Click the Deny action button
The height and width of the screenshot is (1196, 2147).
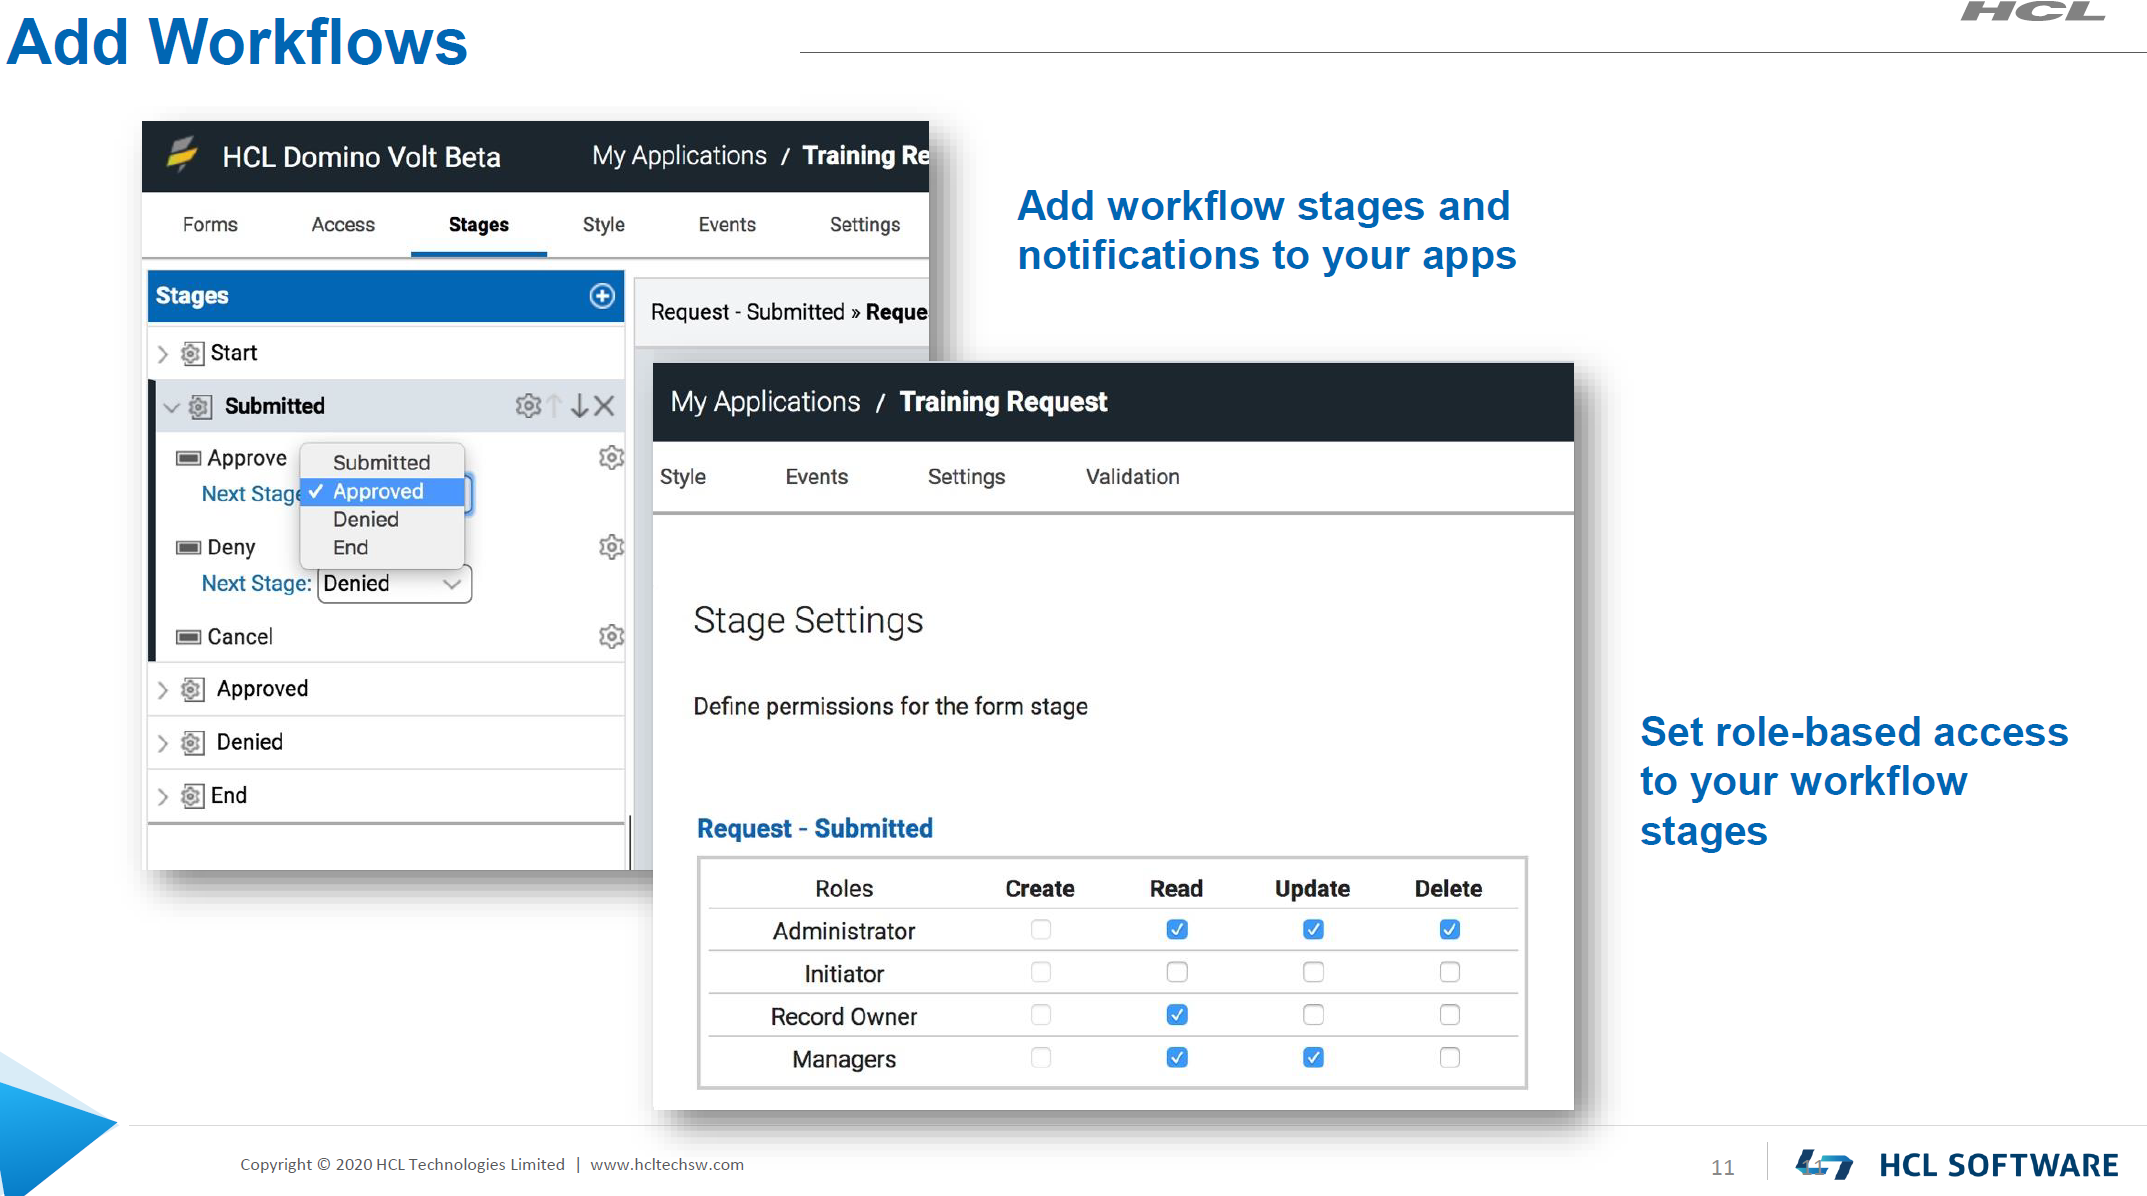231,547
